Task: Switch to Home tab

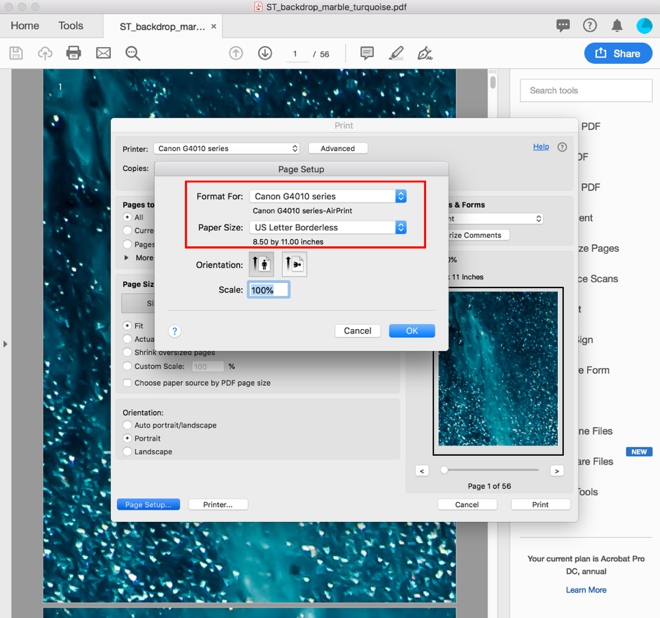Action: [x=25, y=26]
